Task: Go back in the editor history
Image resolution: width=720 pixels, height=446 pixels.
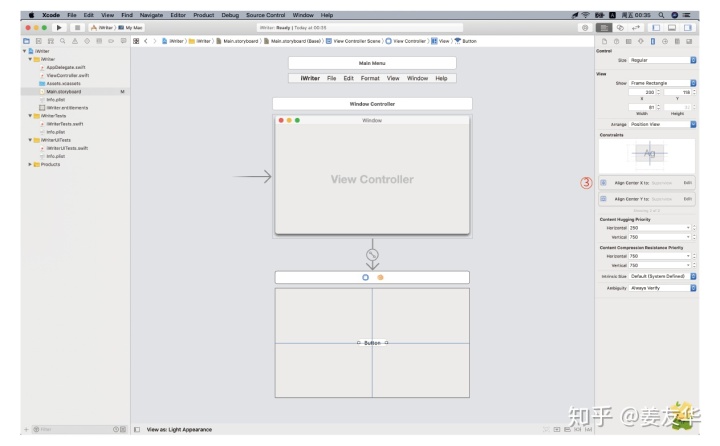Action: click(x=146, y=41)
